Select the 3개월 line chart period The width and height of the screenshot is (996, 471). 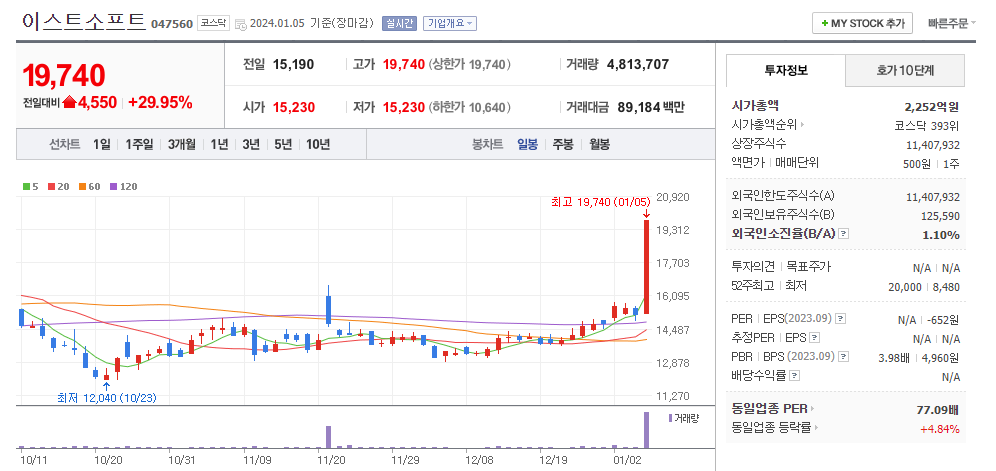point(182,144)
